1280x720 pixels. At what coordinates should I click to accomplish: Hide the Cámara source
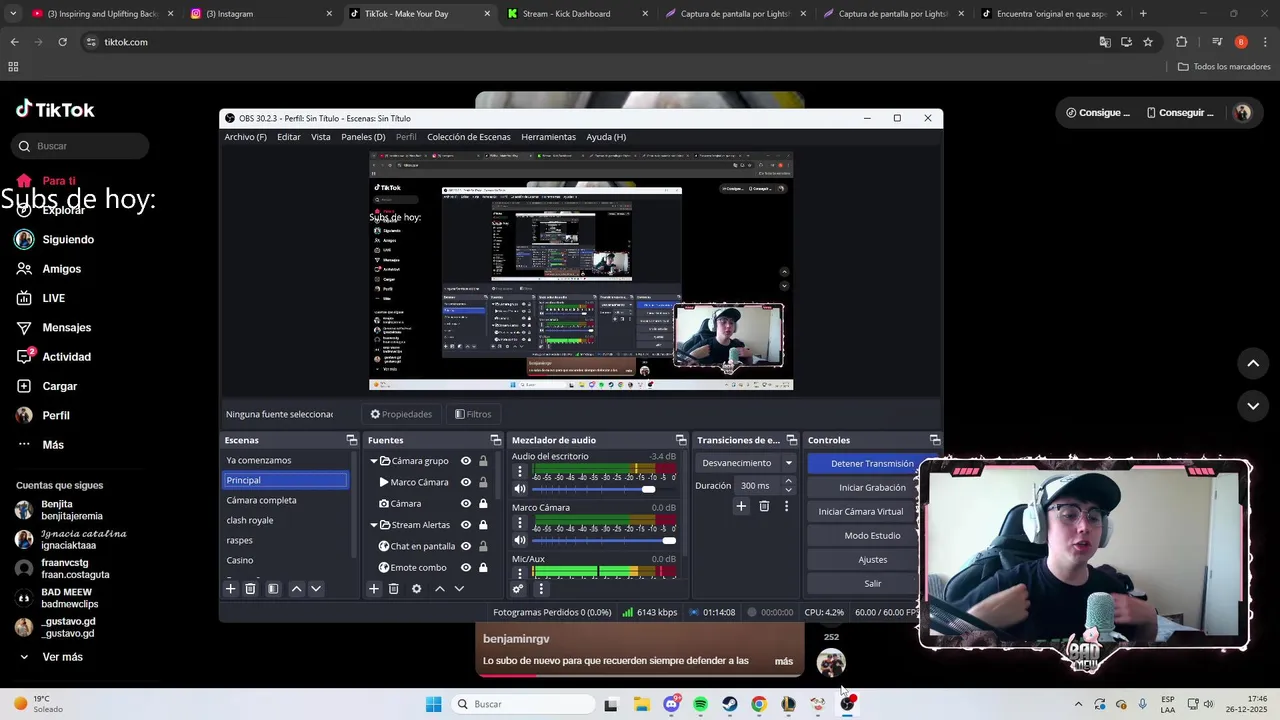(466, 503)
